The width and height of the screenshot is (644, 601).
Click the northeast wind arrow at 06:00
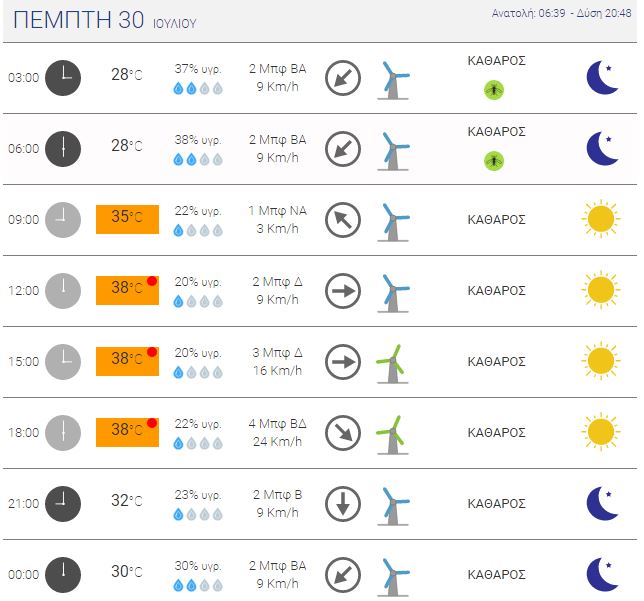(x=343, y=149)
